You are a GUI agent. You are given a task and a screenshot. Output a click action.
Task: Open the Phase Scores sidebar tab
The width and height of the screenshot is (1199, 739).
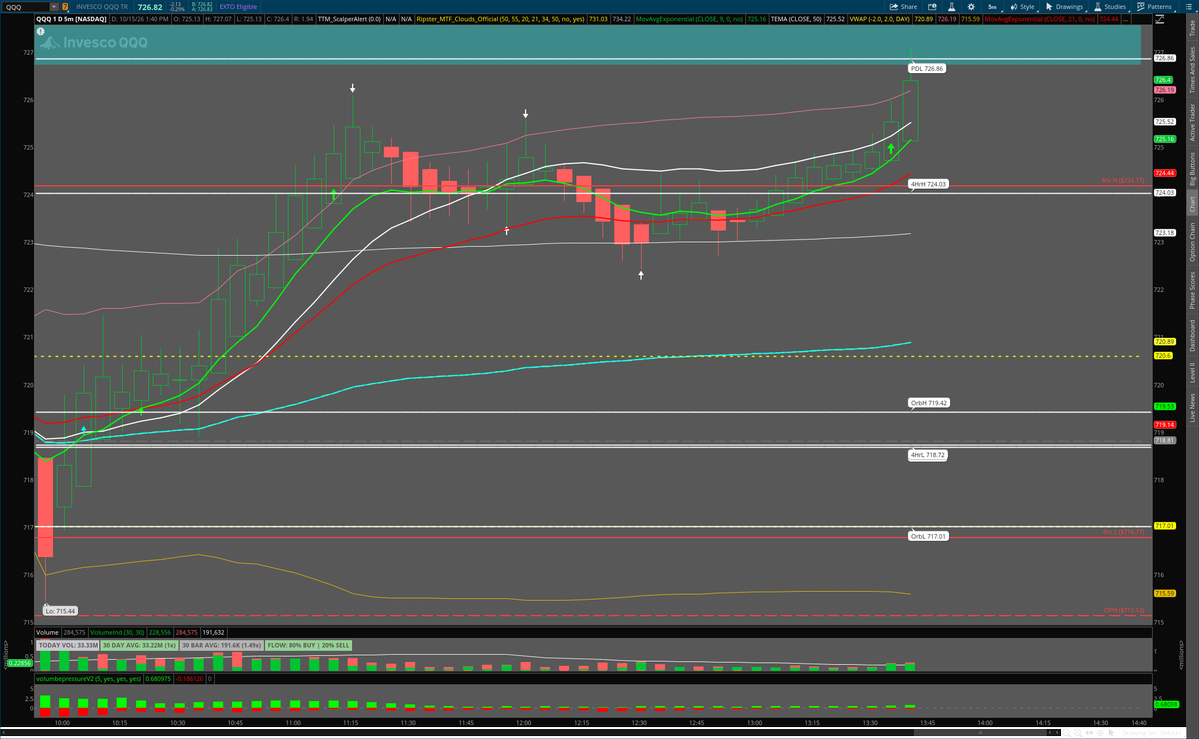pyautogui.click(x=1191, y=291)
